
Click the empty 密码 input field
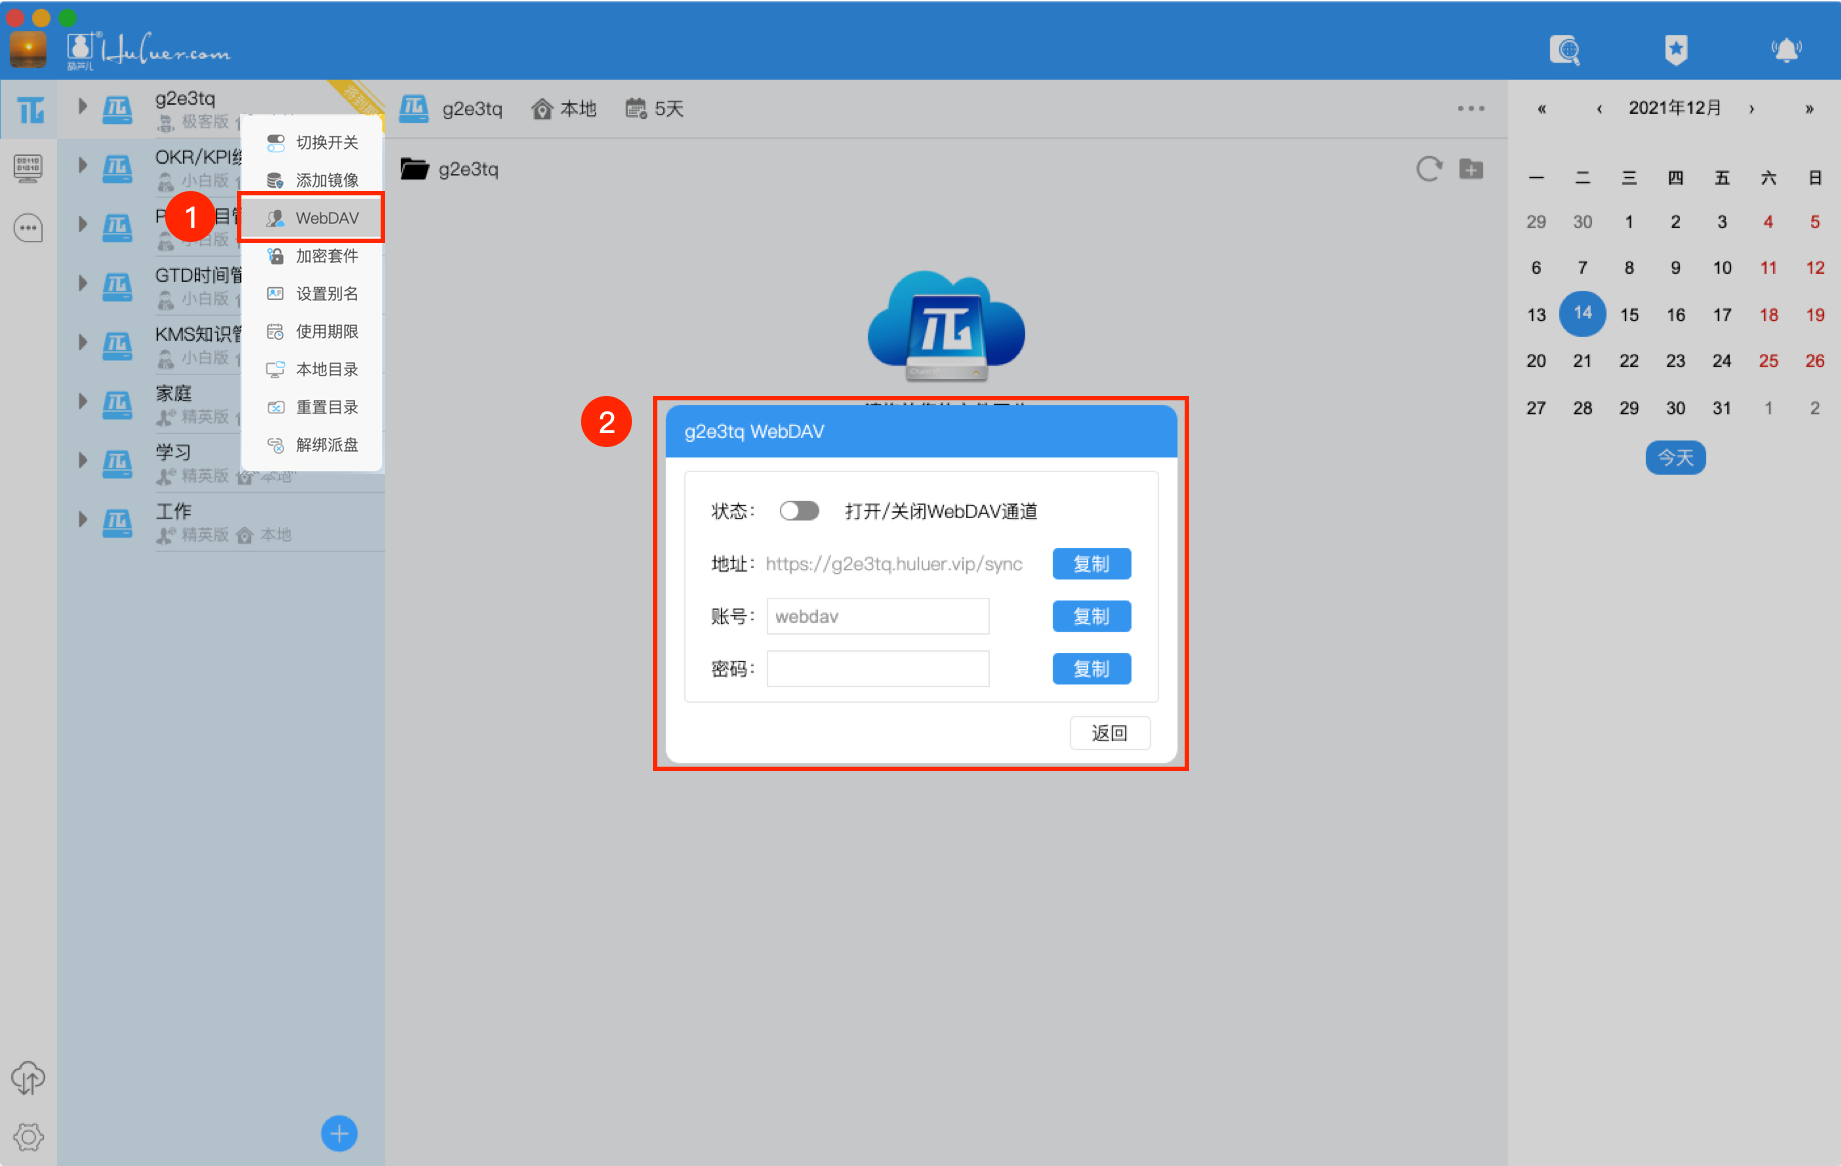(x=878, y=669)
